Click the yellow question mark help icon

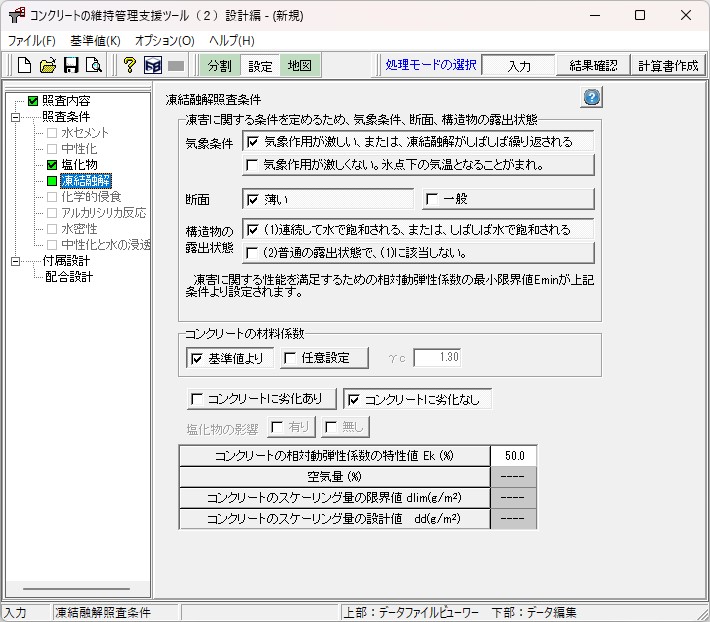(x=129, y=66)
